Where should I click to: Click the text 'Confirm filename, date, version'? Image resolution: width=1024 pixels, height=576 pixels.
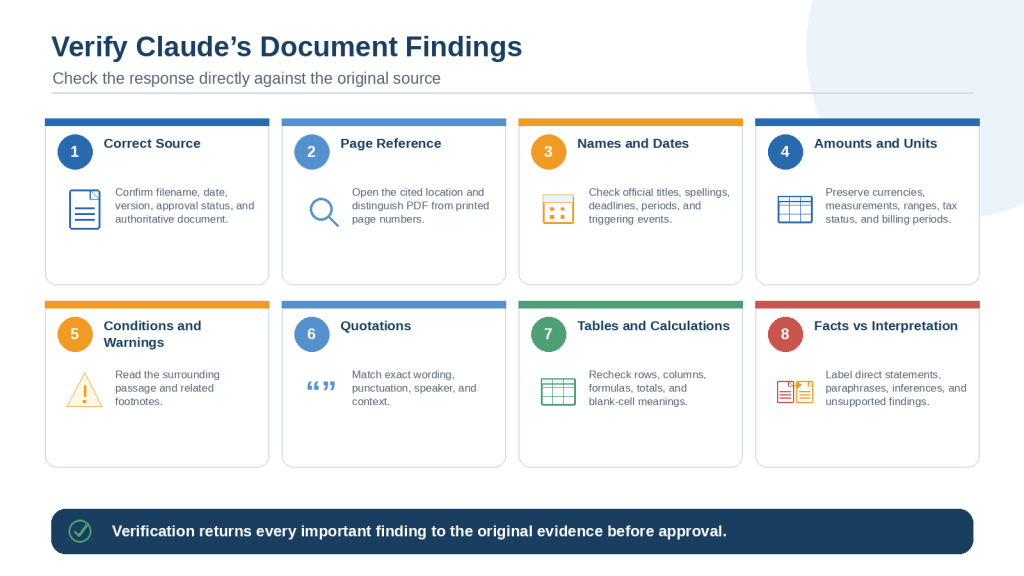pos(185,206)
